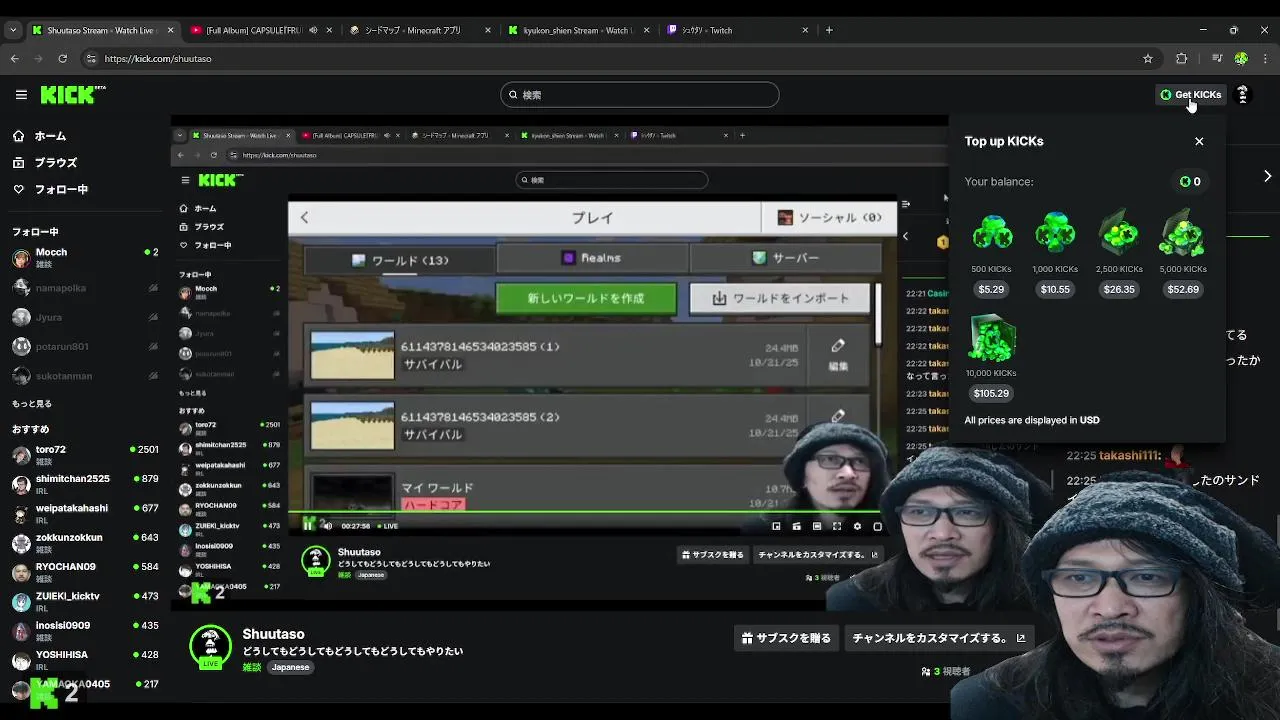Buy 500 KICKs for $5.29
This screenshot has width=1280, height=720.
coord(991,289)
